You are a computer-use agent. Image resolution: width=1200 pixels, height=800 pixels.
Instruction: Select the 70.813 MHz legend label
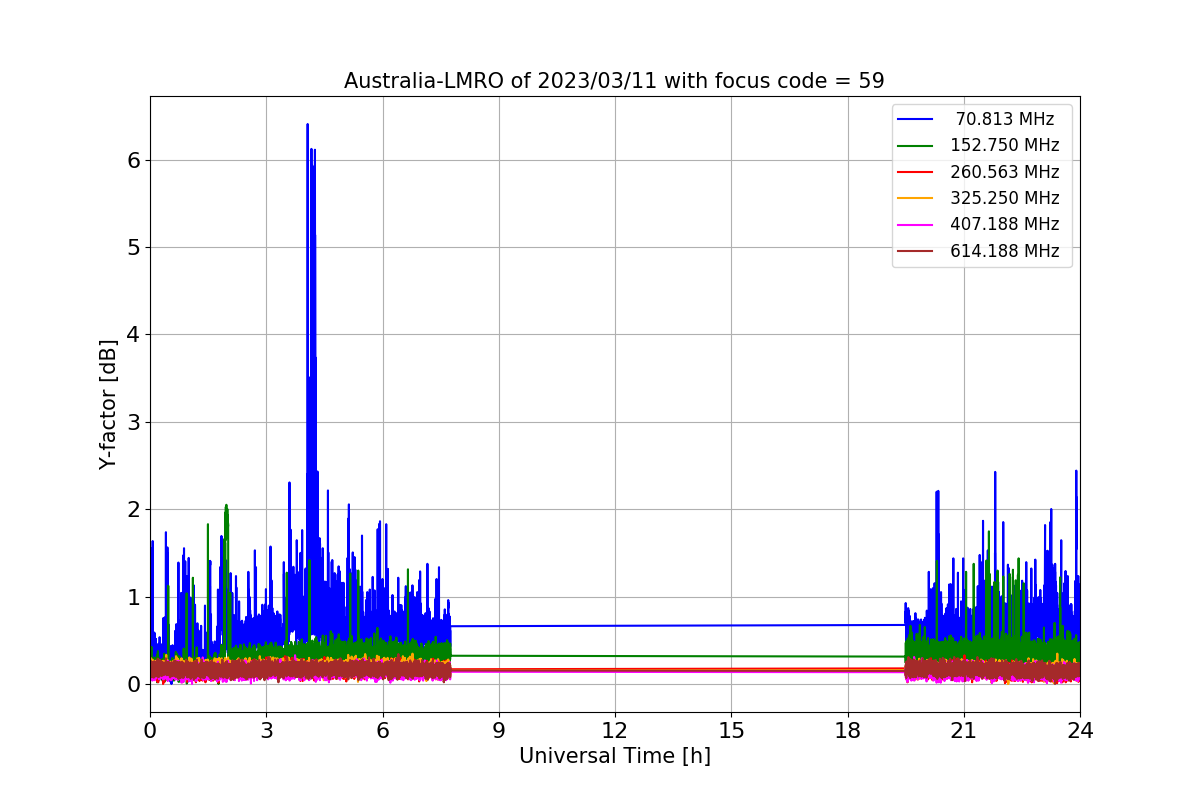(1004, 119)
